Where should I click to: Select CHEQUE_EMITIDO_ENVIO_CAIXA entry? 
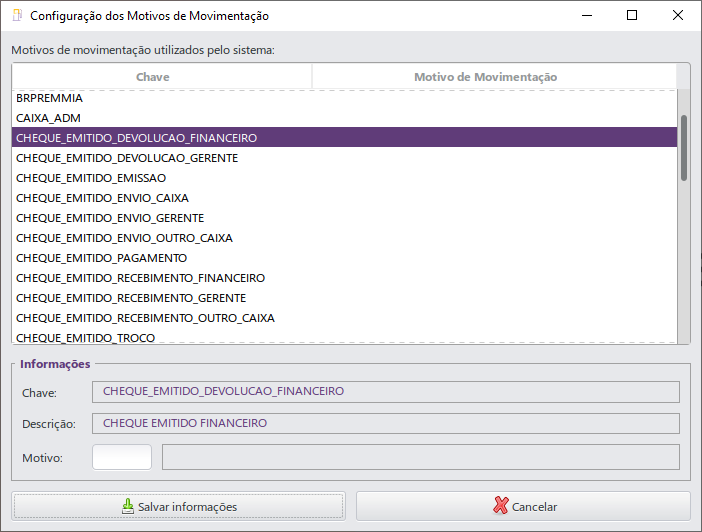pyautogui.click(x=344, y=198)
